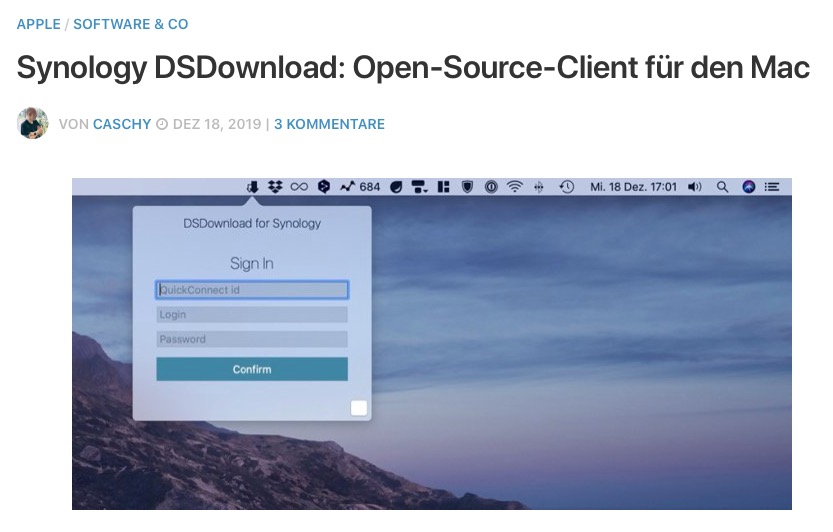Click the infinity loop menu bar icon

click(299, 187)
